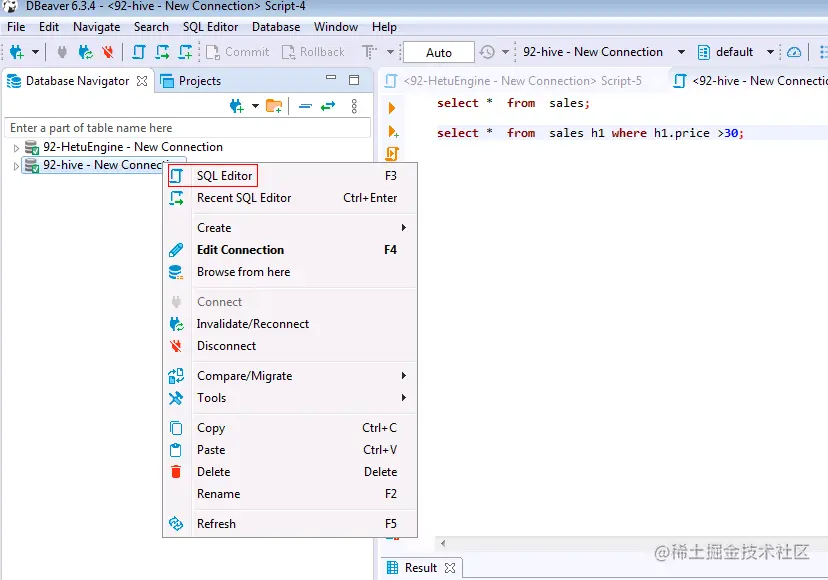Click the Reconnect icon in main toolbar
The image size is (828, 580).
click(86, 52)
